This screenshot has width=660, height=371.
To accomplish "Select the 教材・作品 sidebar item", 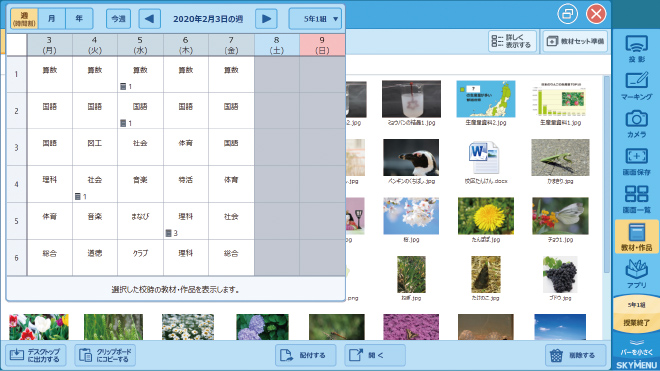I will (x=636, y=237).
